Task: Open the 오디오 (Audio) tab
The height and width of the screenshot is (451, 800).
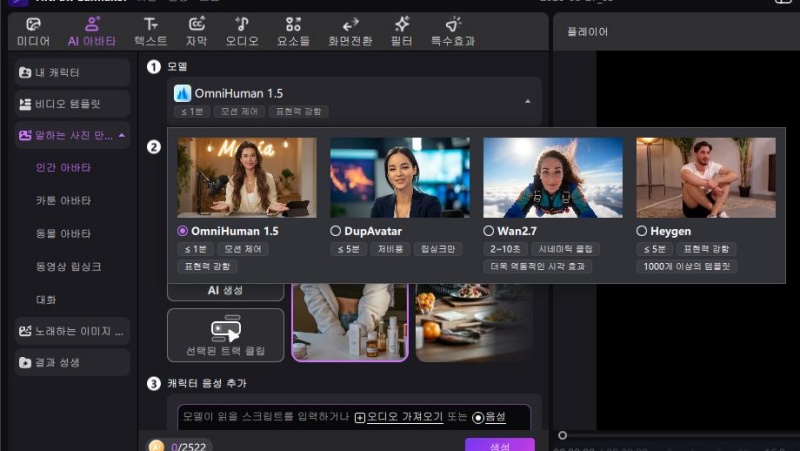Action: pos(242,32)
